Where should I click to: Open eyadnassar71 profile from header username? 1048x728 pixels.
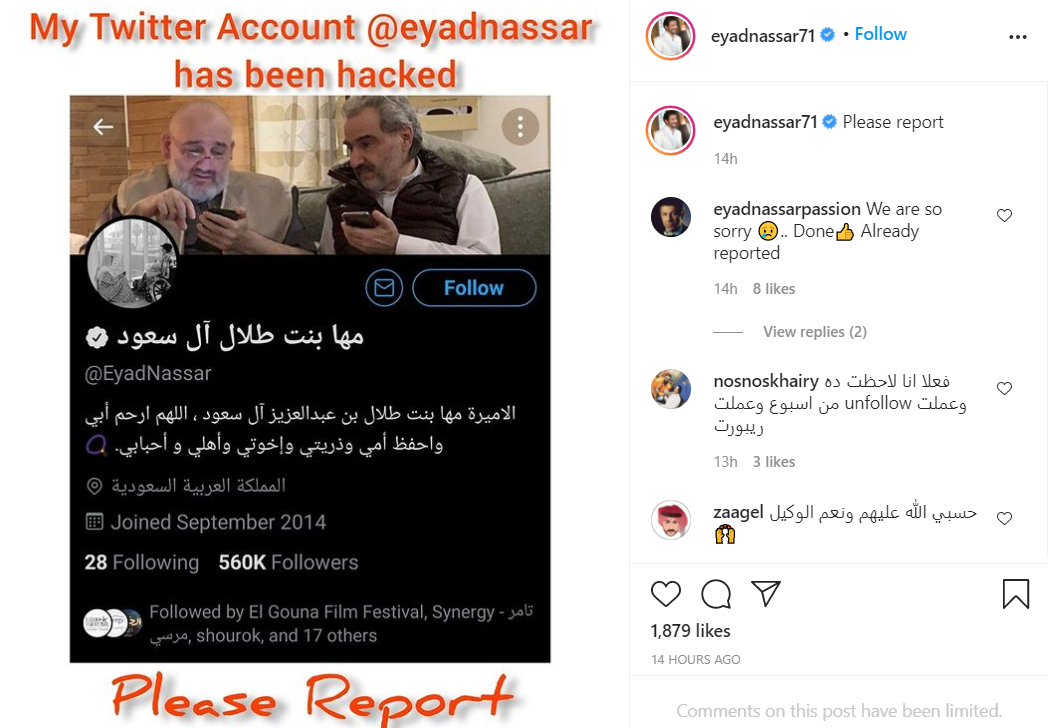(763, 35)
